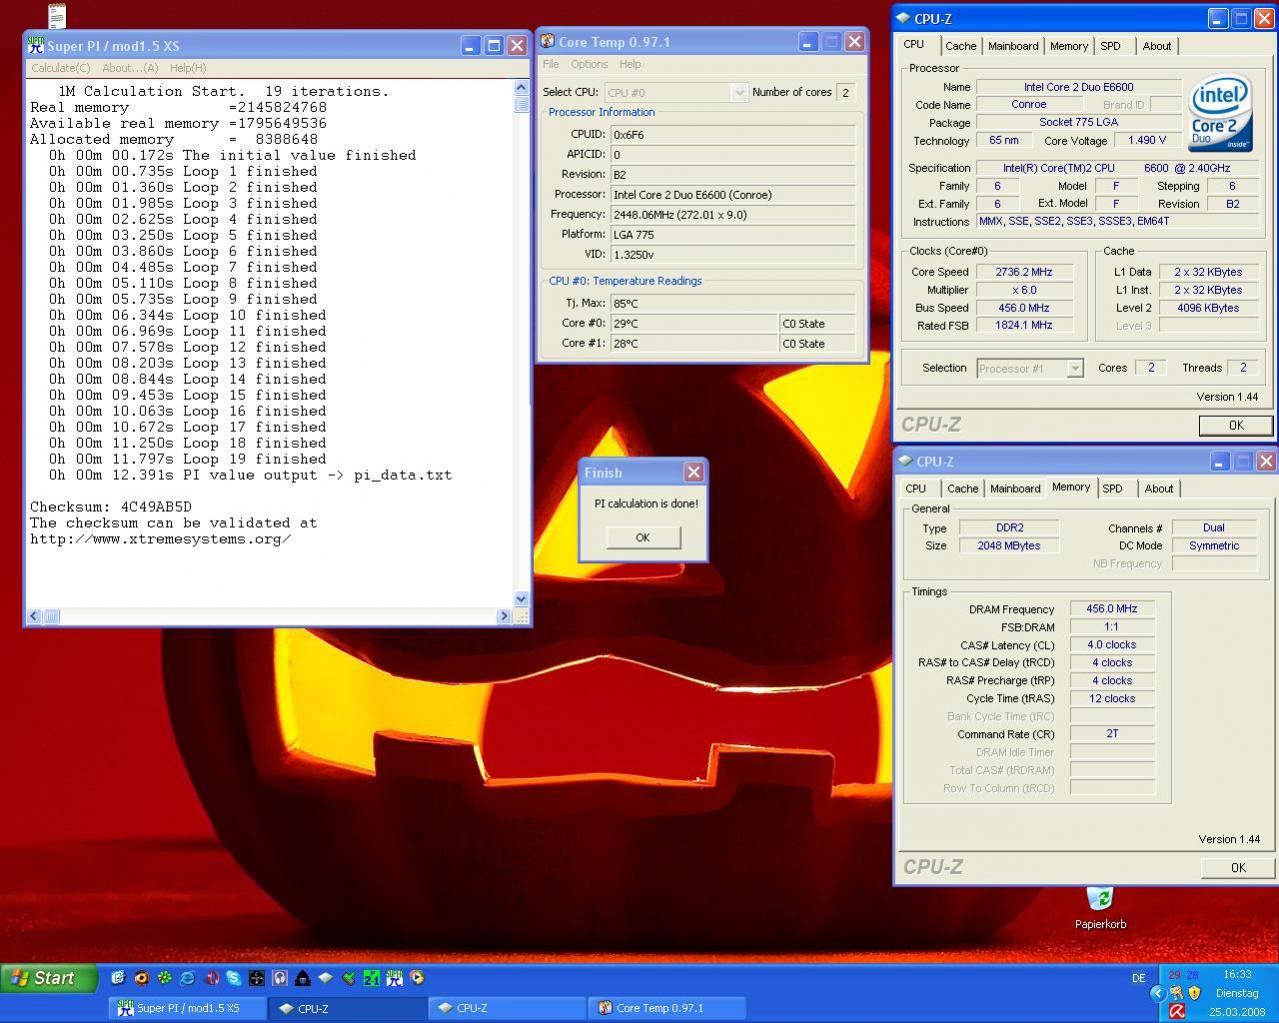Click the Super PI horizontal scrollbar right arrow

tap(503, 617)
